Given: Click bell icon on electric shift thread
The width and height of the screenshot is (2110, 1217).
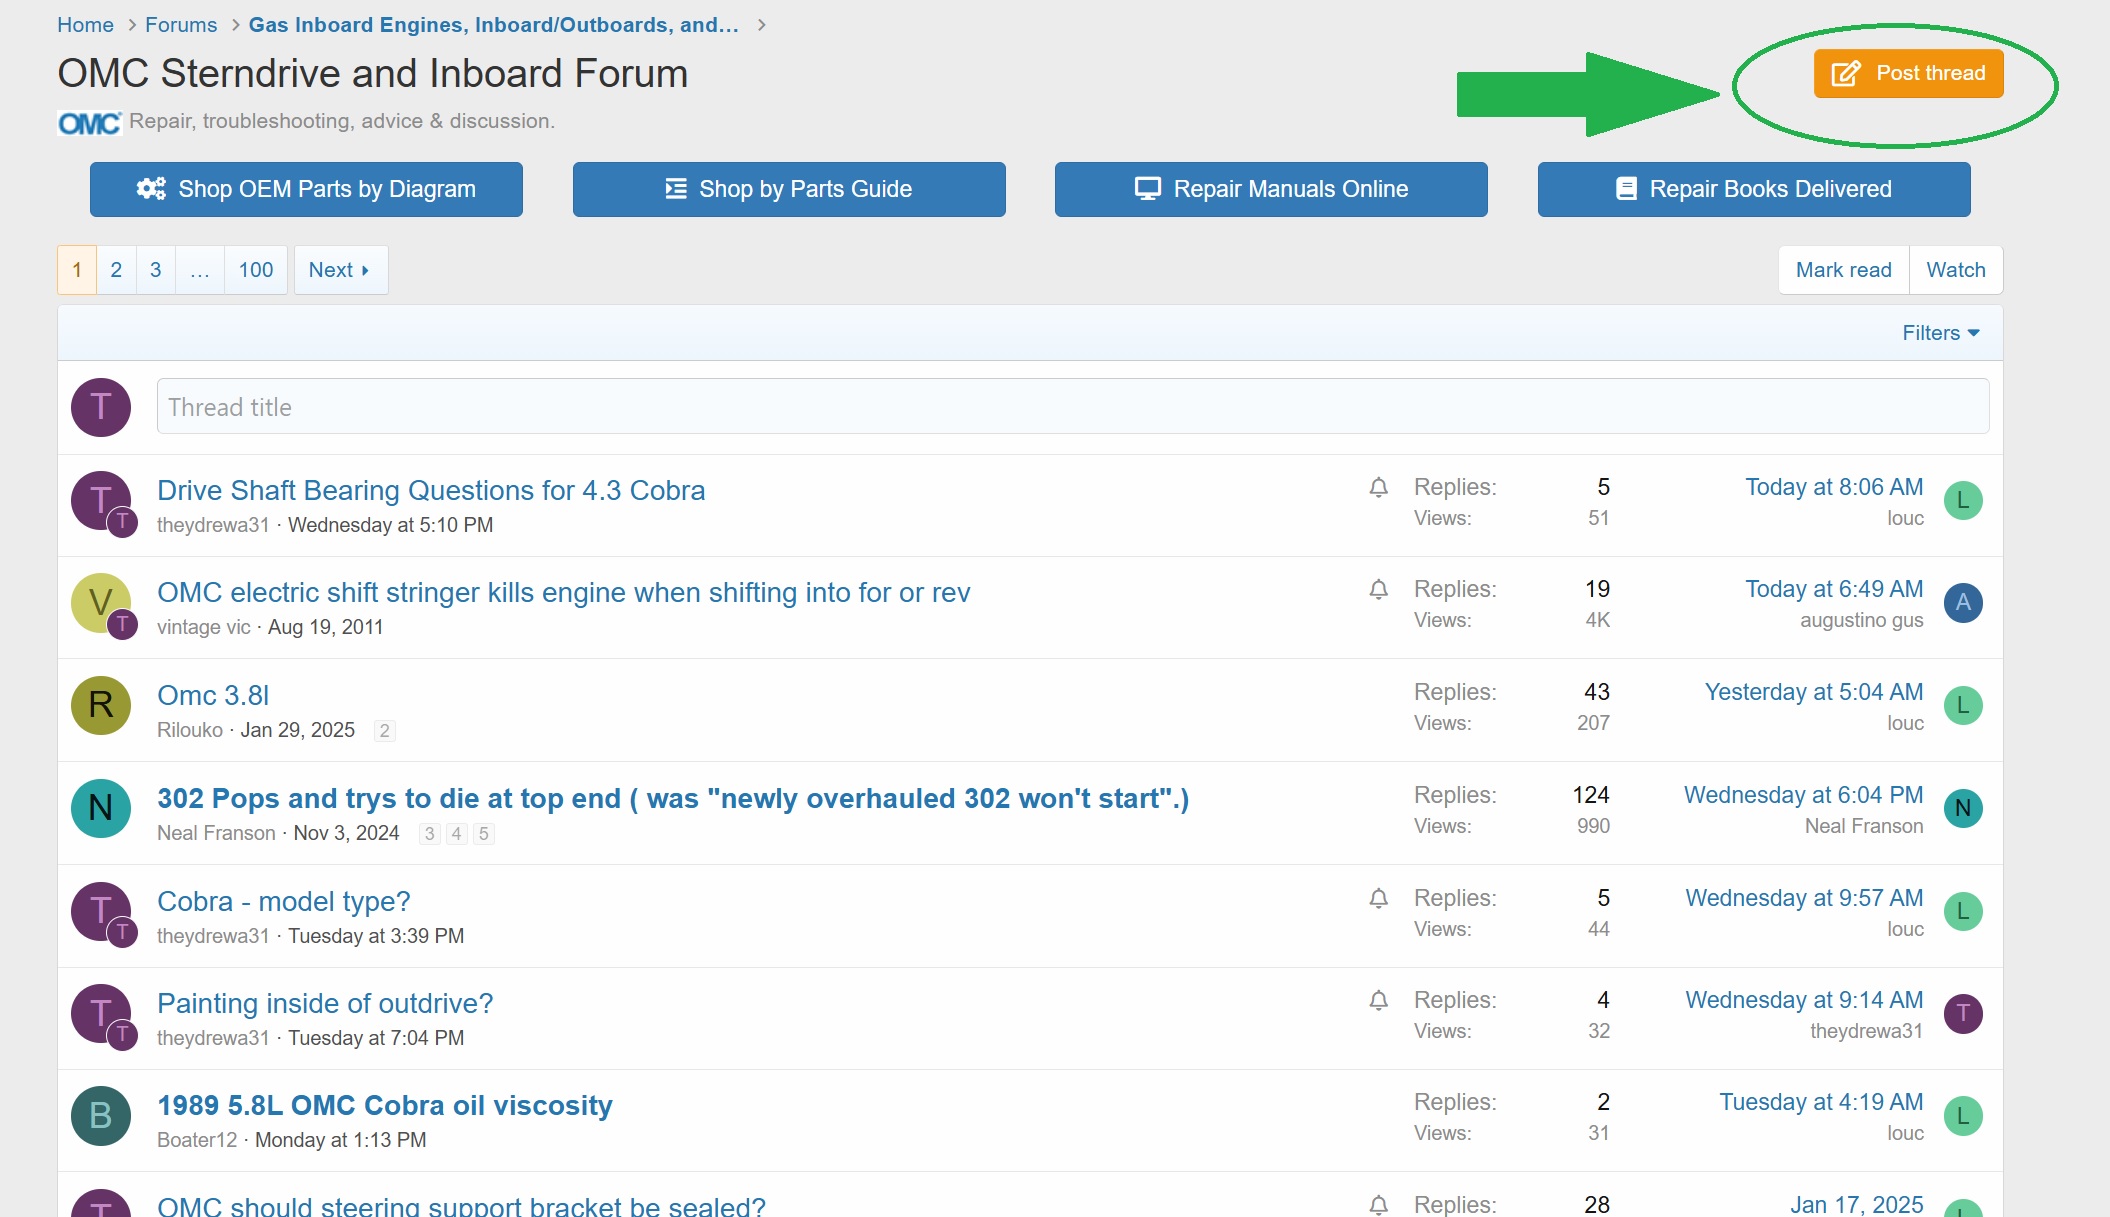Looking at the screenshot, I should [1378, 589].
